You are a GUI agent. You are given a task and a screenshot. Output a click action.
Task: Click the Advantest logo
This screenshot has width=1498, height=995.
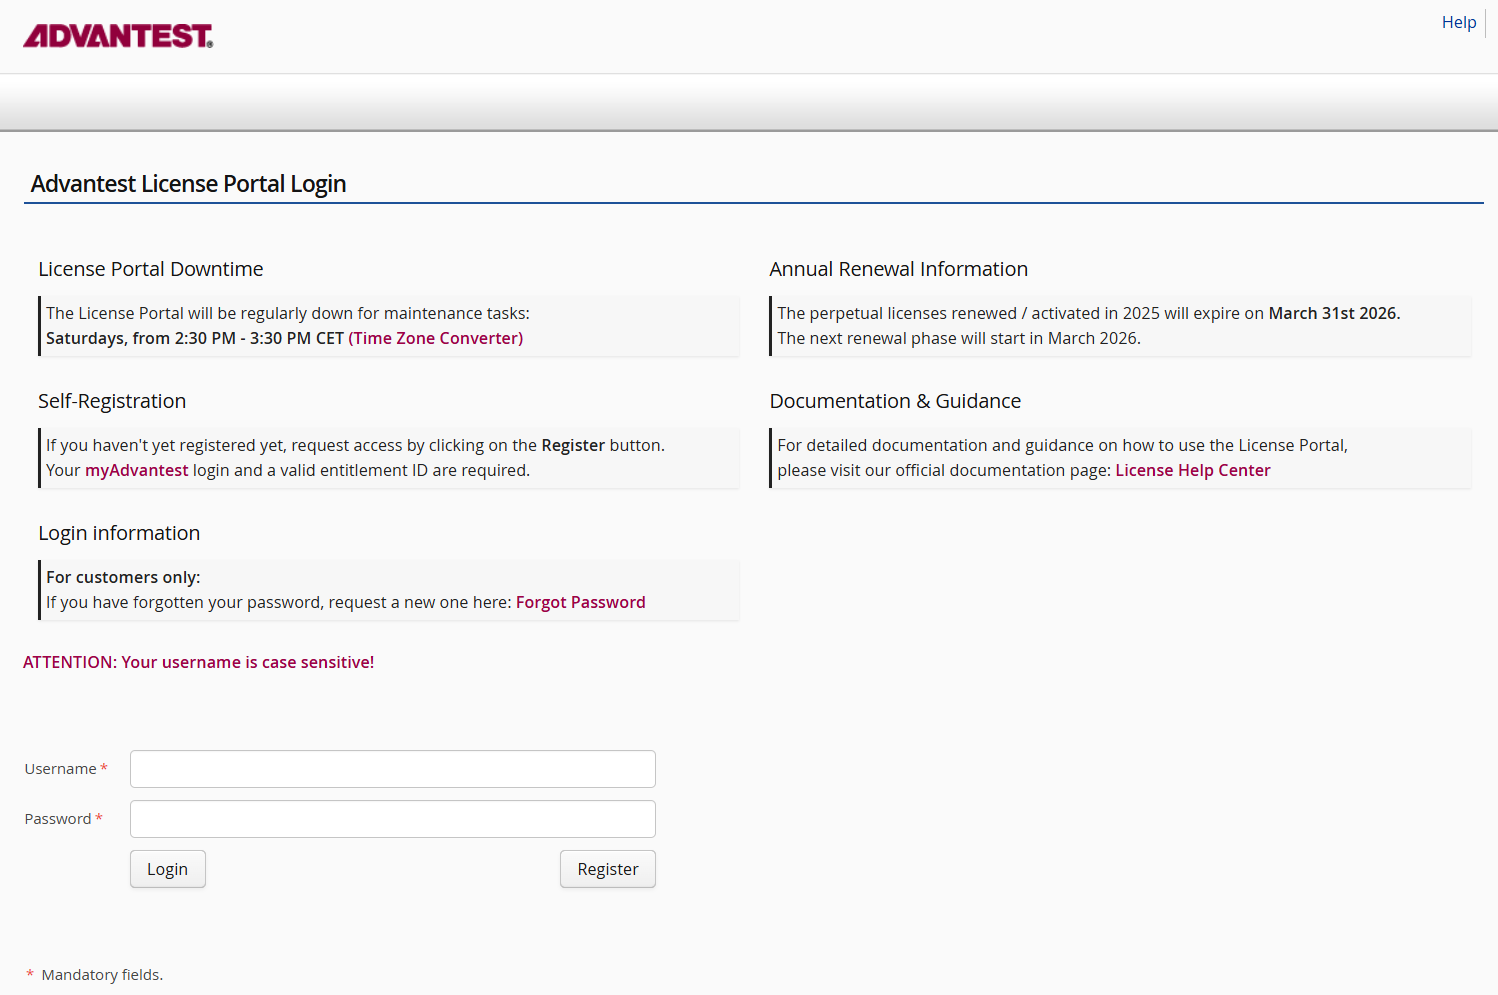[118, 36]
